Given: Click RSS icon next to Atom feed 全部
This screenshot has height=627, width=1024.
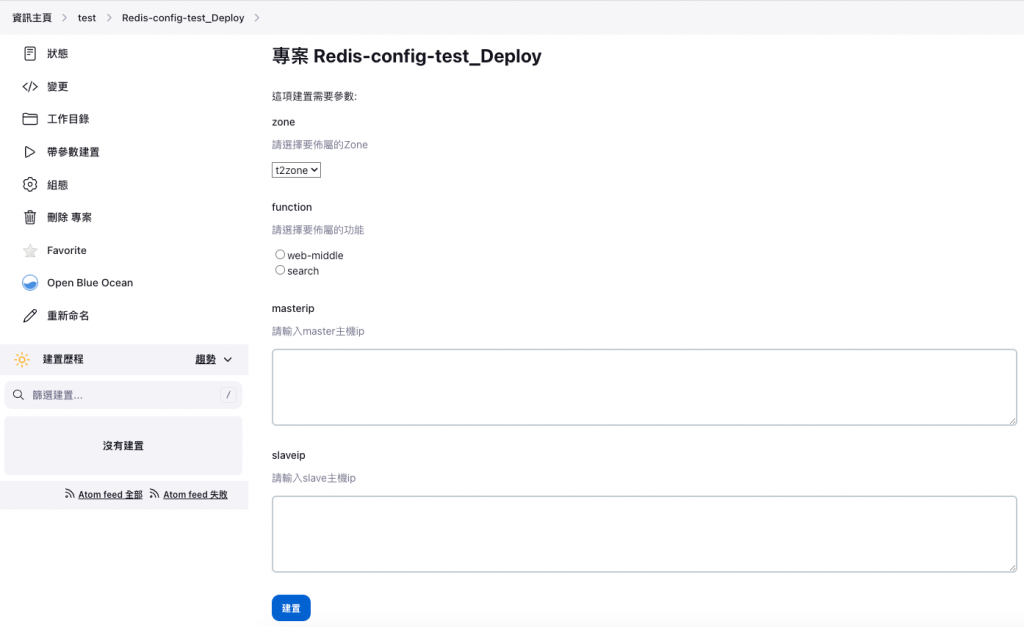Looking at the screenshot, I should tap(69, 494).
